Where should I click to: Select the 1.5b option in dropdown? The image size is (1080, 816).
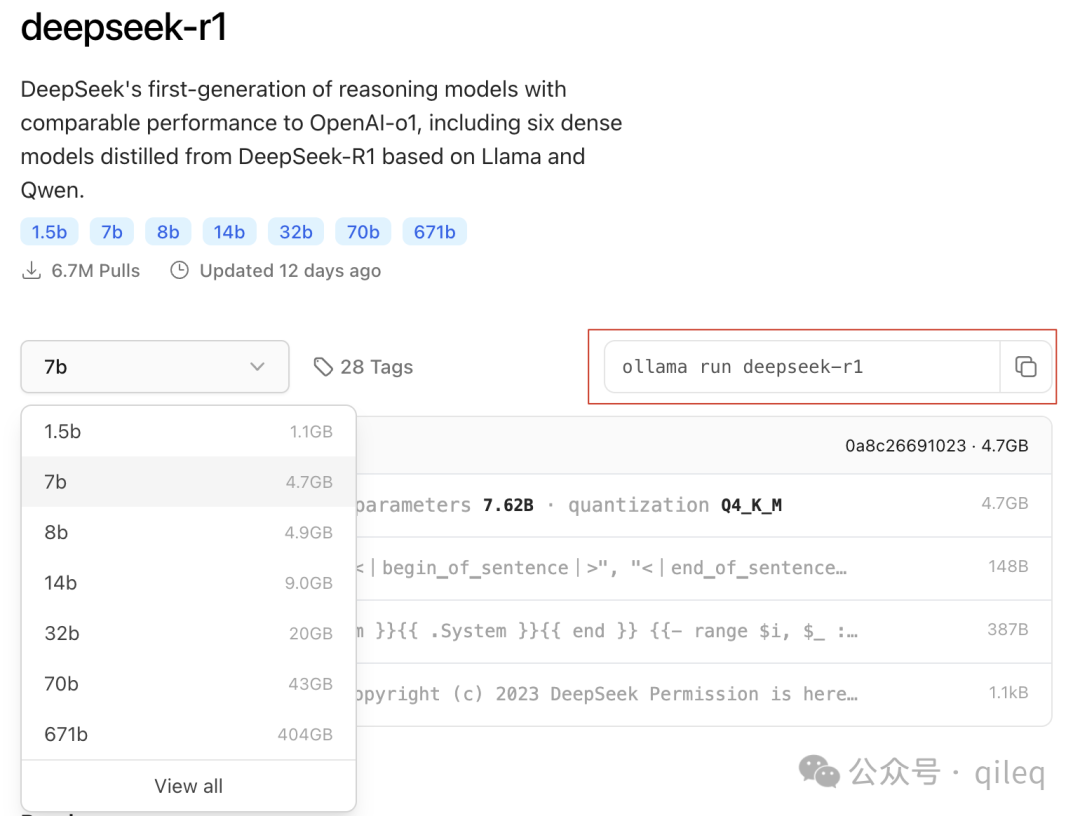pos(188,432)
